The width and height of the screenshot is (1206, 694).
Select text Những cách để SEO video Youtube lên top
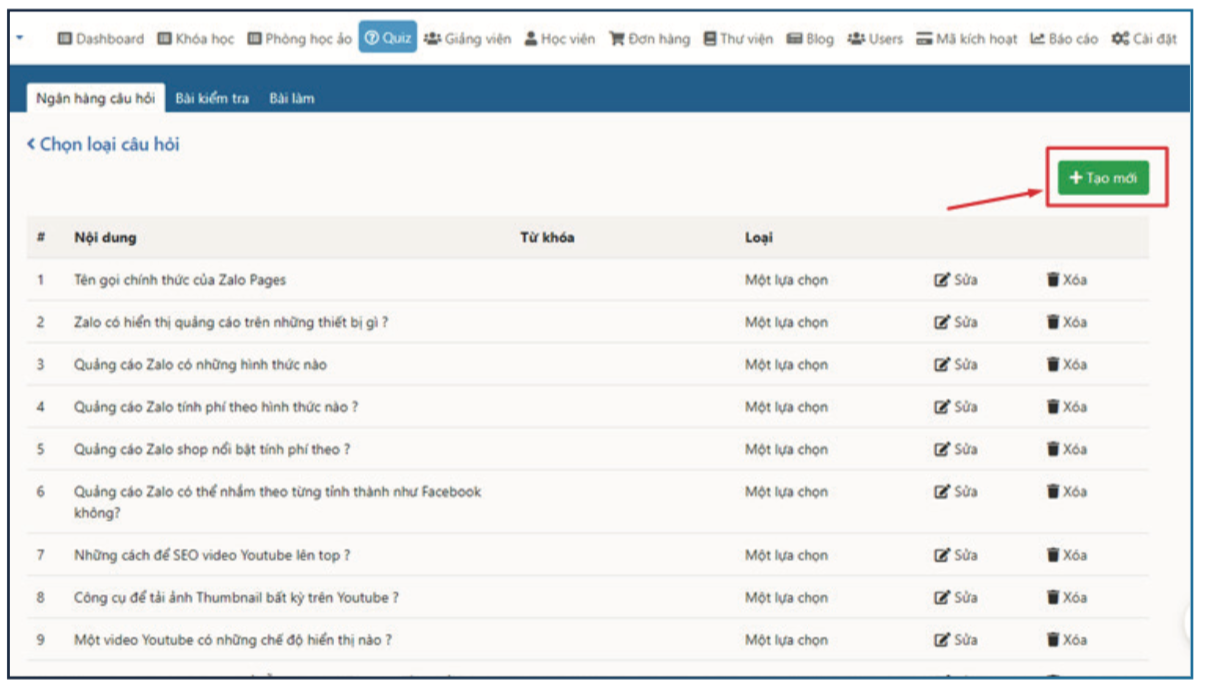[x=212, y=555]
